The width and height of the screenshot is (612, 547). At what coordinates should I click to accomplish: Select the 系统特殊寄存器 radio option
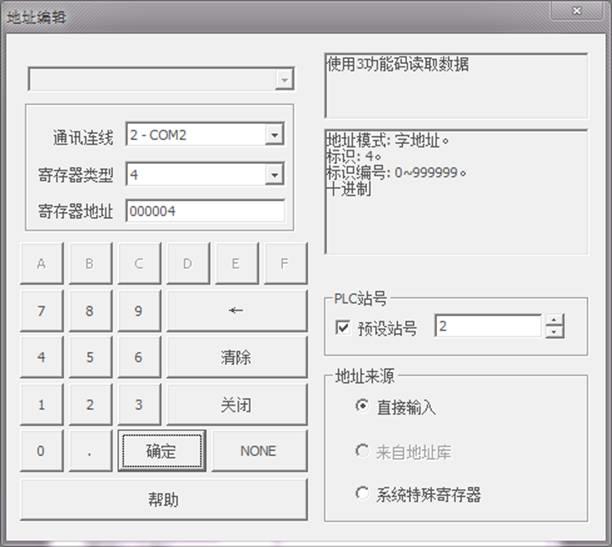point(362,493)
